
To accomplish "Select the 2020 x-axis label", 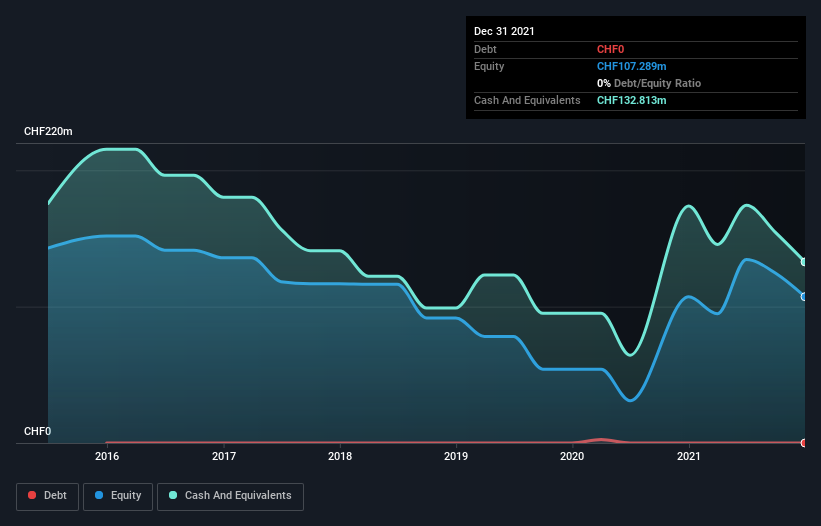I will (x=572, y=456).
